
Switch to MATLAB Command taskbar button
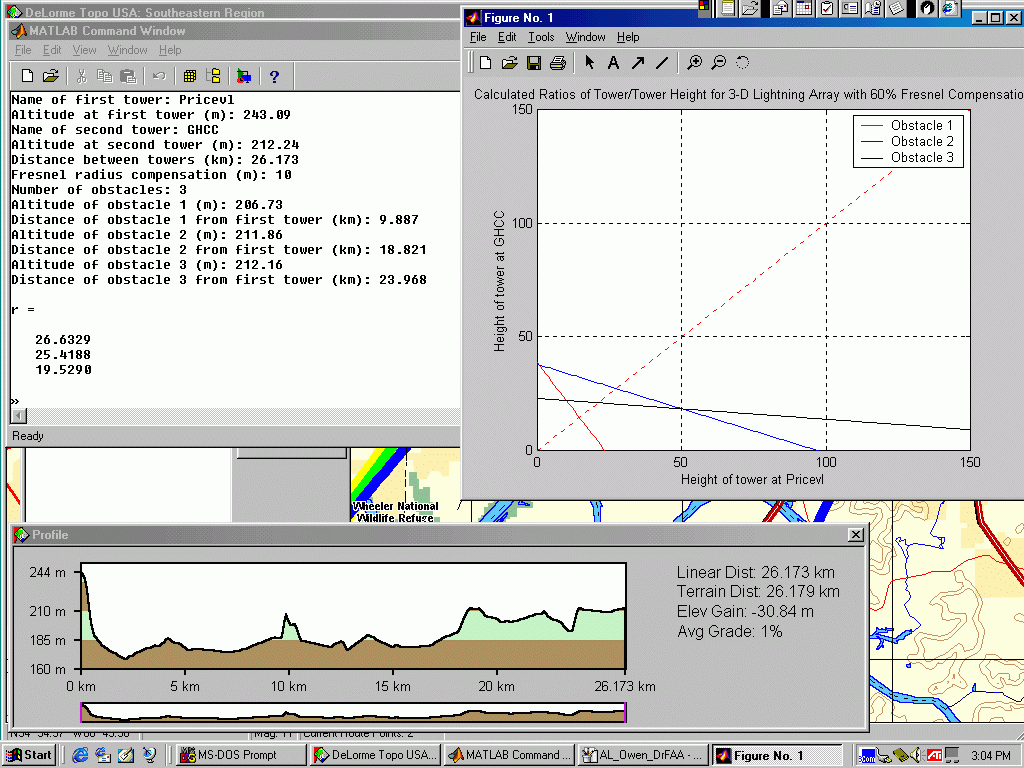(x=509, y=755)
